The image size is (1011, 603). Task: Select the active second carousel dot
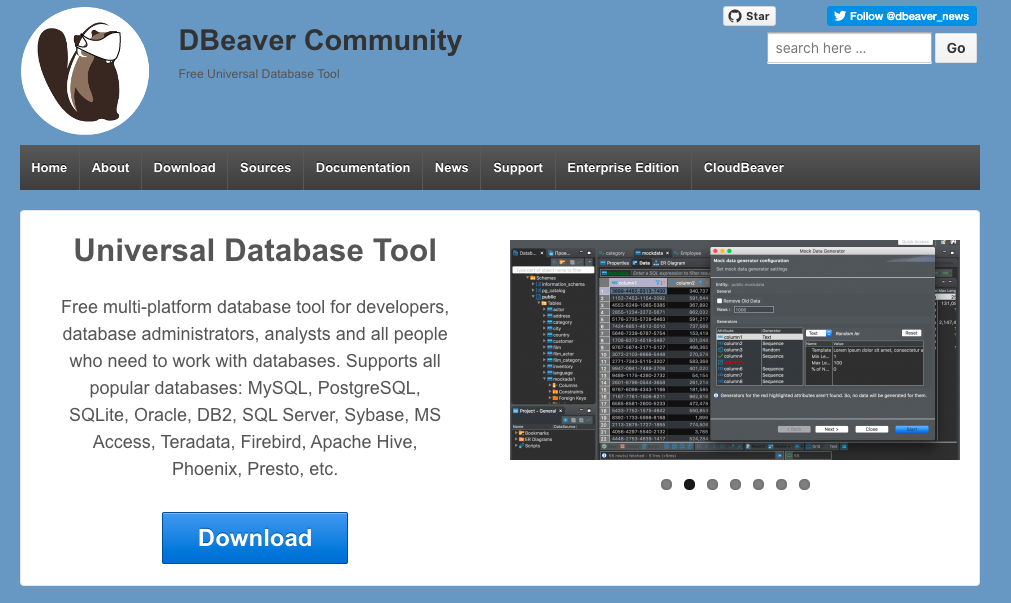[x=689, y=484]
